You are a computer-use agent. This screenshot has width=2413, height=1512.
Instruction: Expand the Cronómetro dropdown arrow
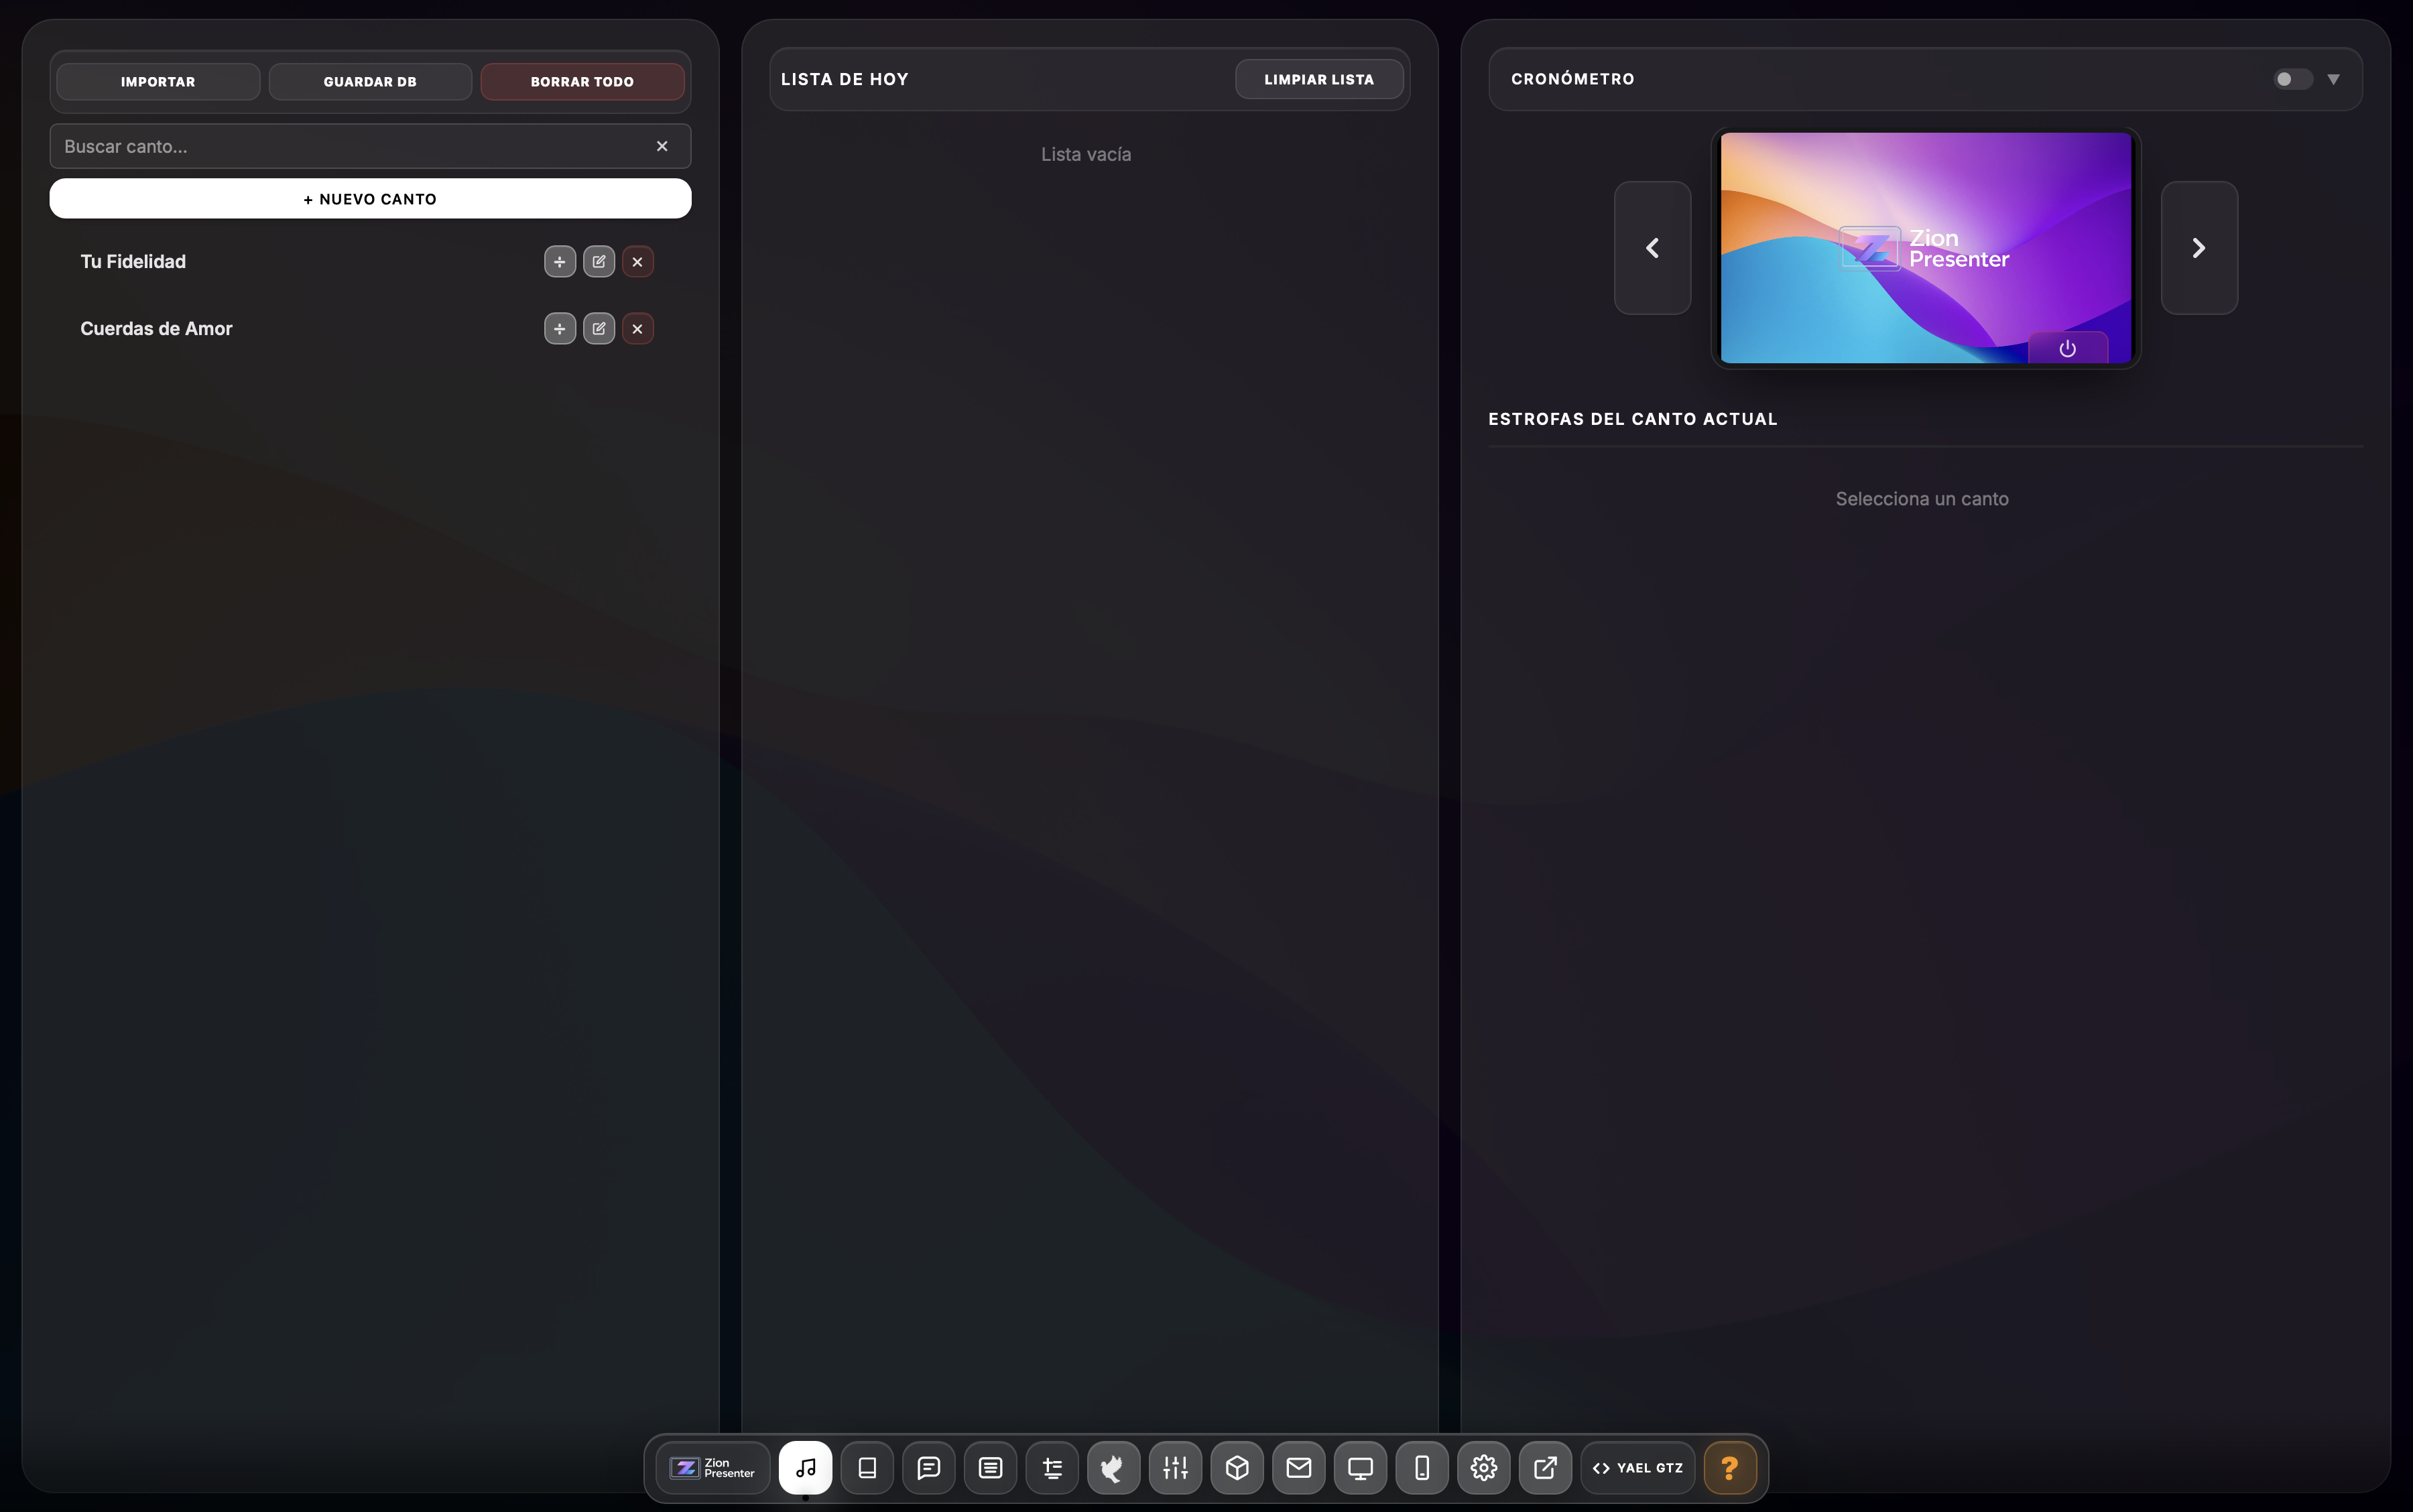click(2334, 79)
